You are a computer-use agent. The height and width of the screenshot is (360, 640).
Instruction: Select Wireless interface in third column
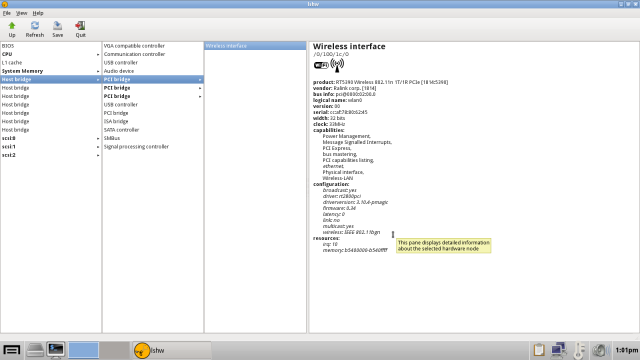pyautogui.click(x=255, y=46)
